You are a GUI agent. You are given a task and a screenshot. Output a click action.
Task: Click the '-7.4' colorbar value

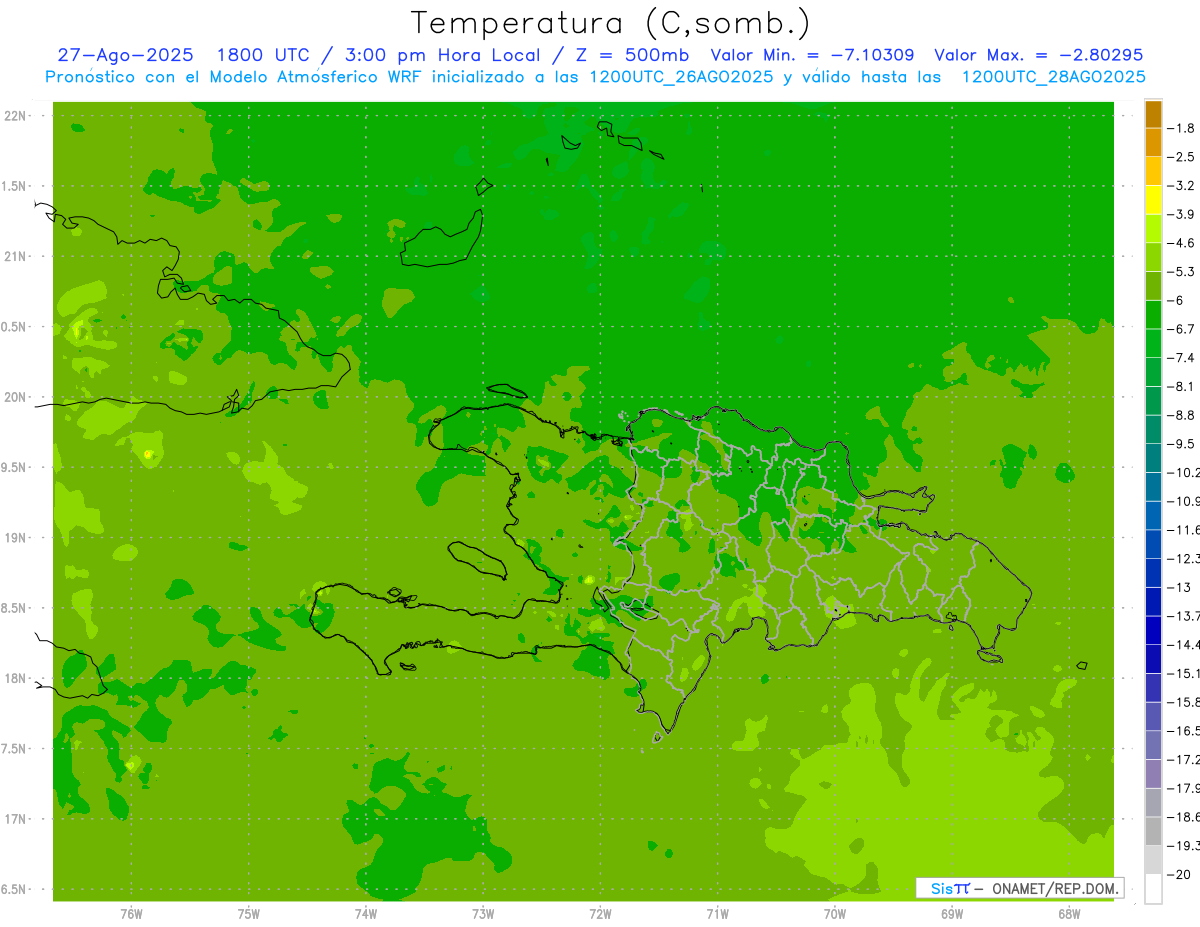point(1181,357)
